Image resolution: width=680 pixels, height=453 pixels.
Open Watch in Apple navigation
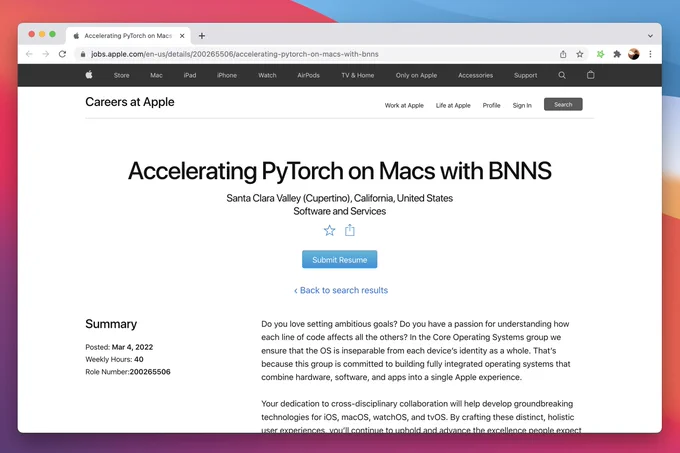click(x=267, y=75)
